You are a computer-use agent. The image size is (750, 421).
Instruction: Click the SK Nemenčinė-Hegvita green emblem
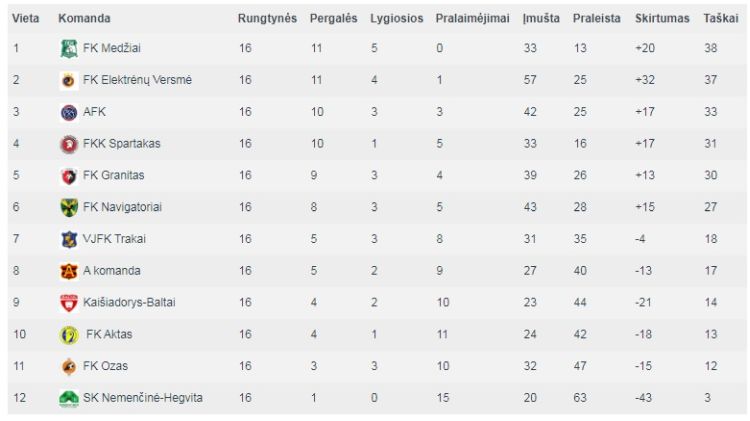pos(69,398)
